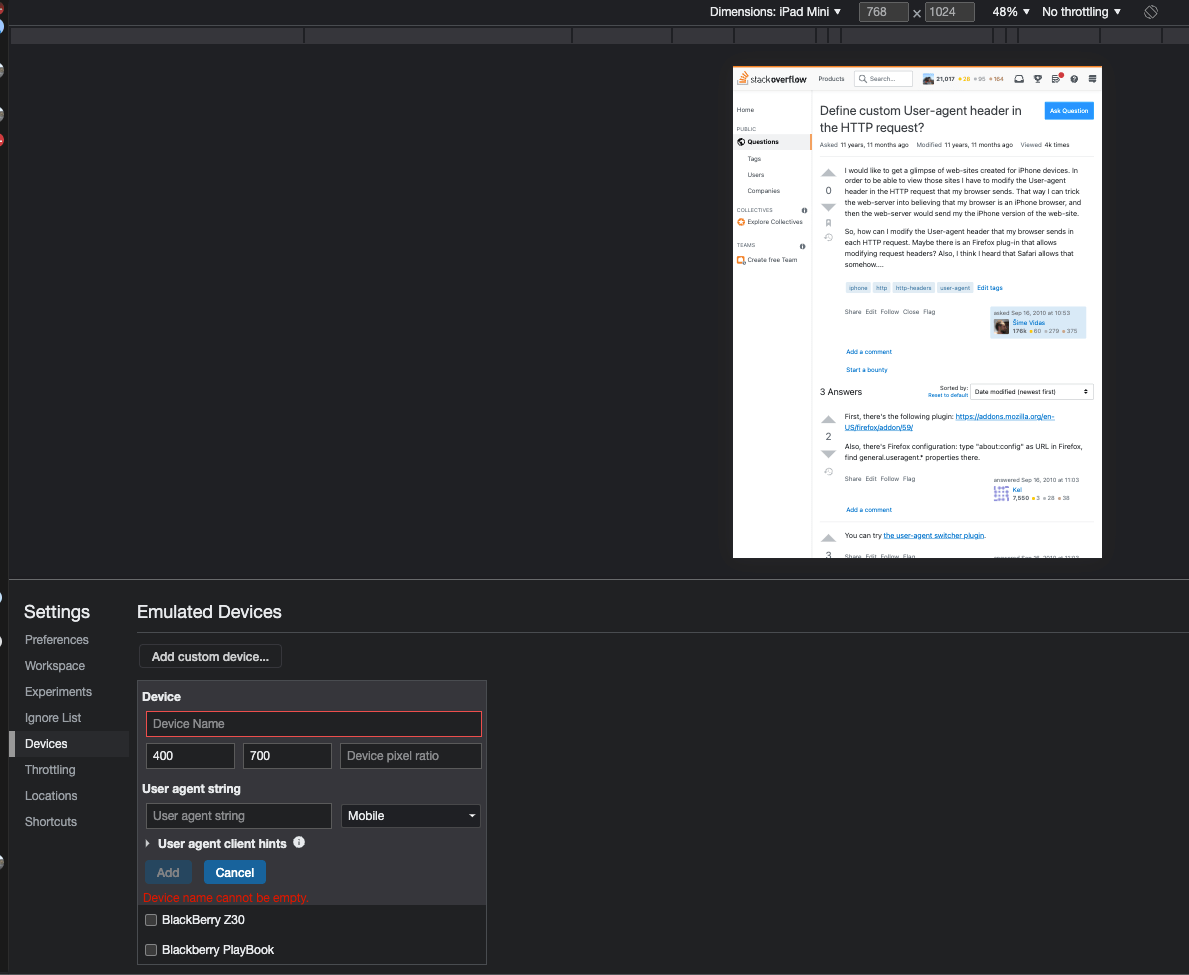Select Devices in Settings sidebar
Image resolution: width=1189 pixels, height=975 pixels.
69,744
